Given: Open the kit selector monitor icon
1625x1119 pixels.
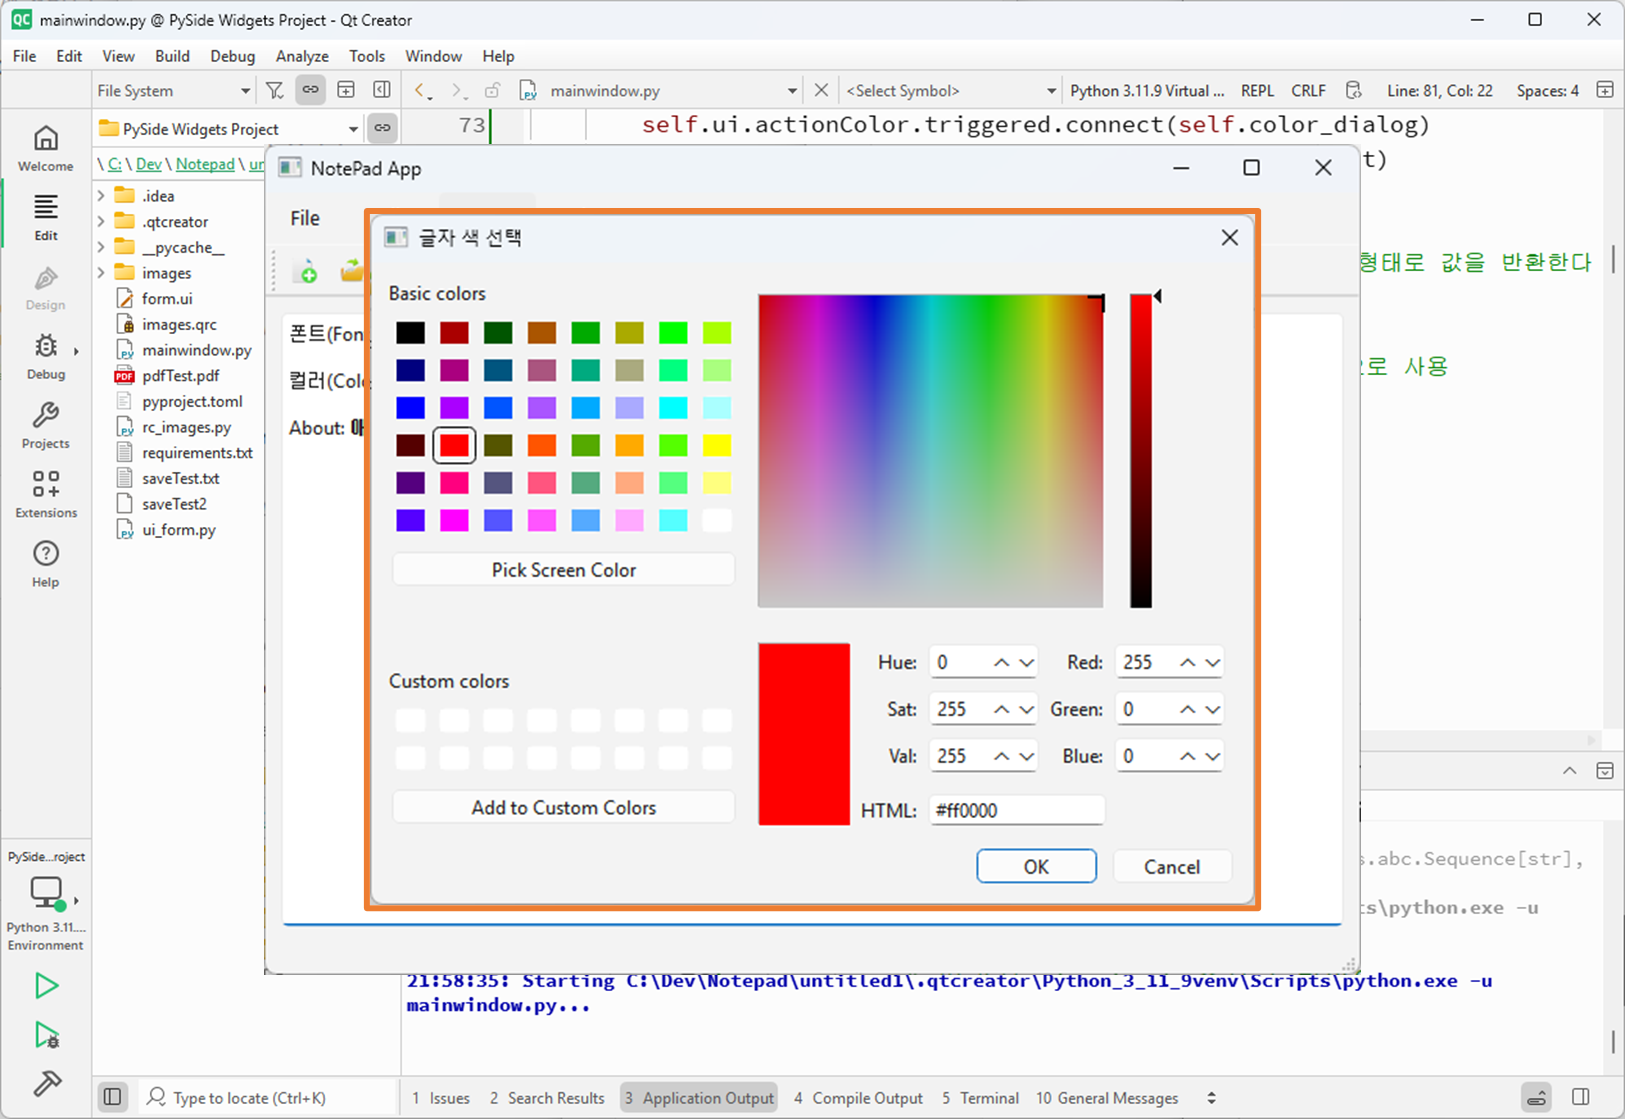Looking at the screenshot, I should (x=46, y=892).
